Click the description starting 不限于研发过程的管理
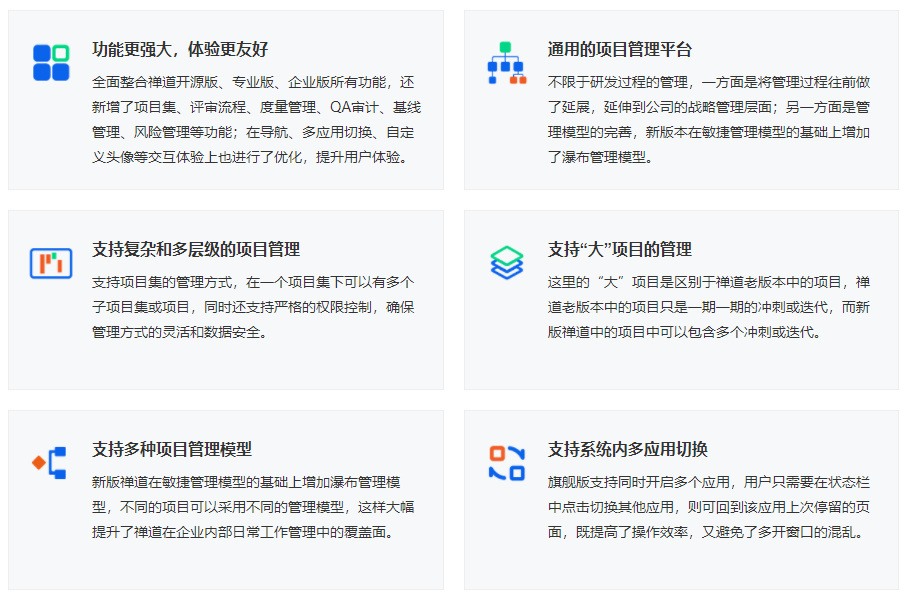 point(709,119)
